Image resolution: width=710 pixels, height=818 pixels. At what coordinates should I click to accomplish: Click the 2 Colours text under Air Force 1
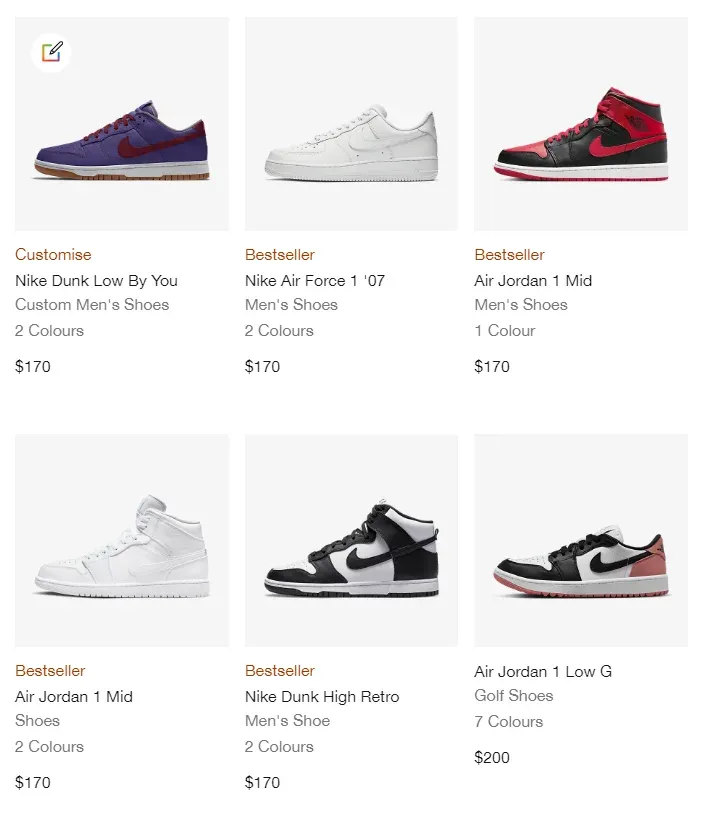pos(279,331)
